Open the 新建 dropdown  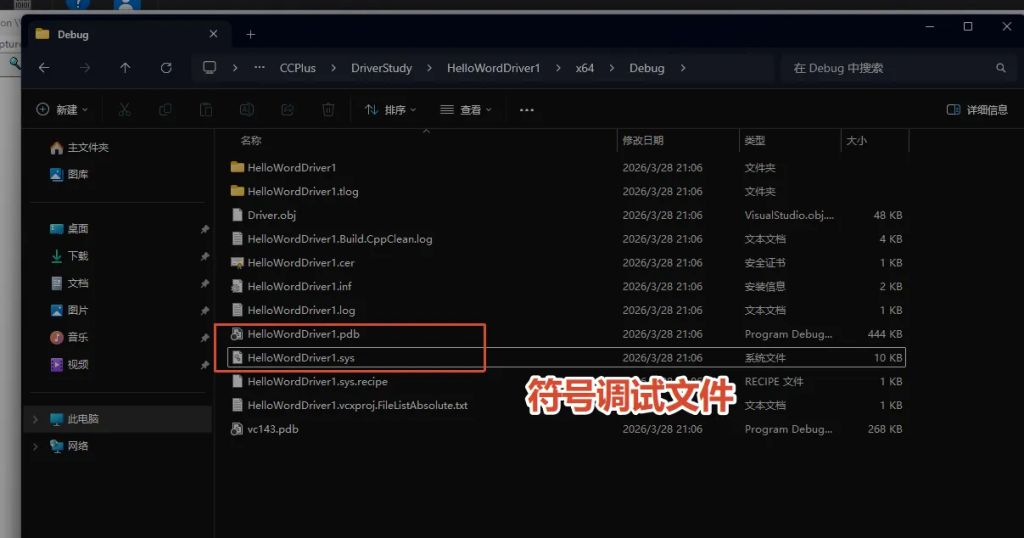click(62, 110)
